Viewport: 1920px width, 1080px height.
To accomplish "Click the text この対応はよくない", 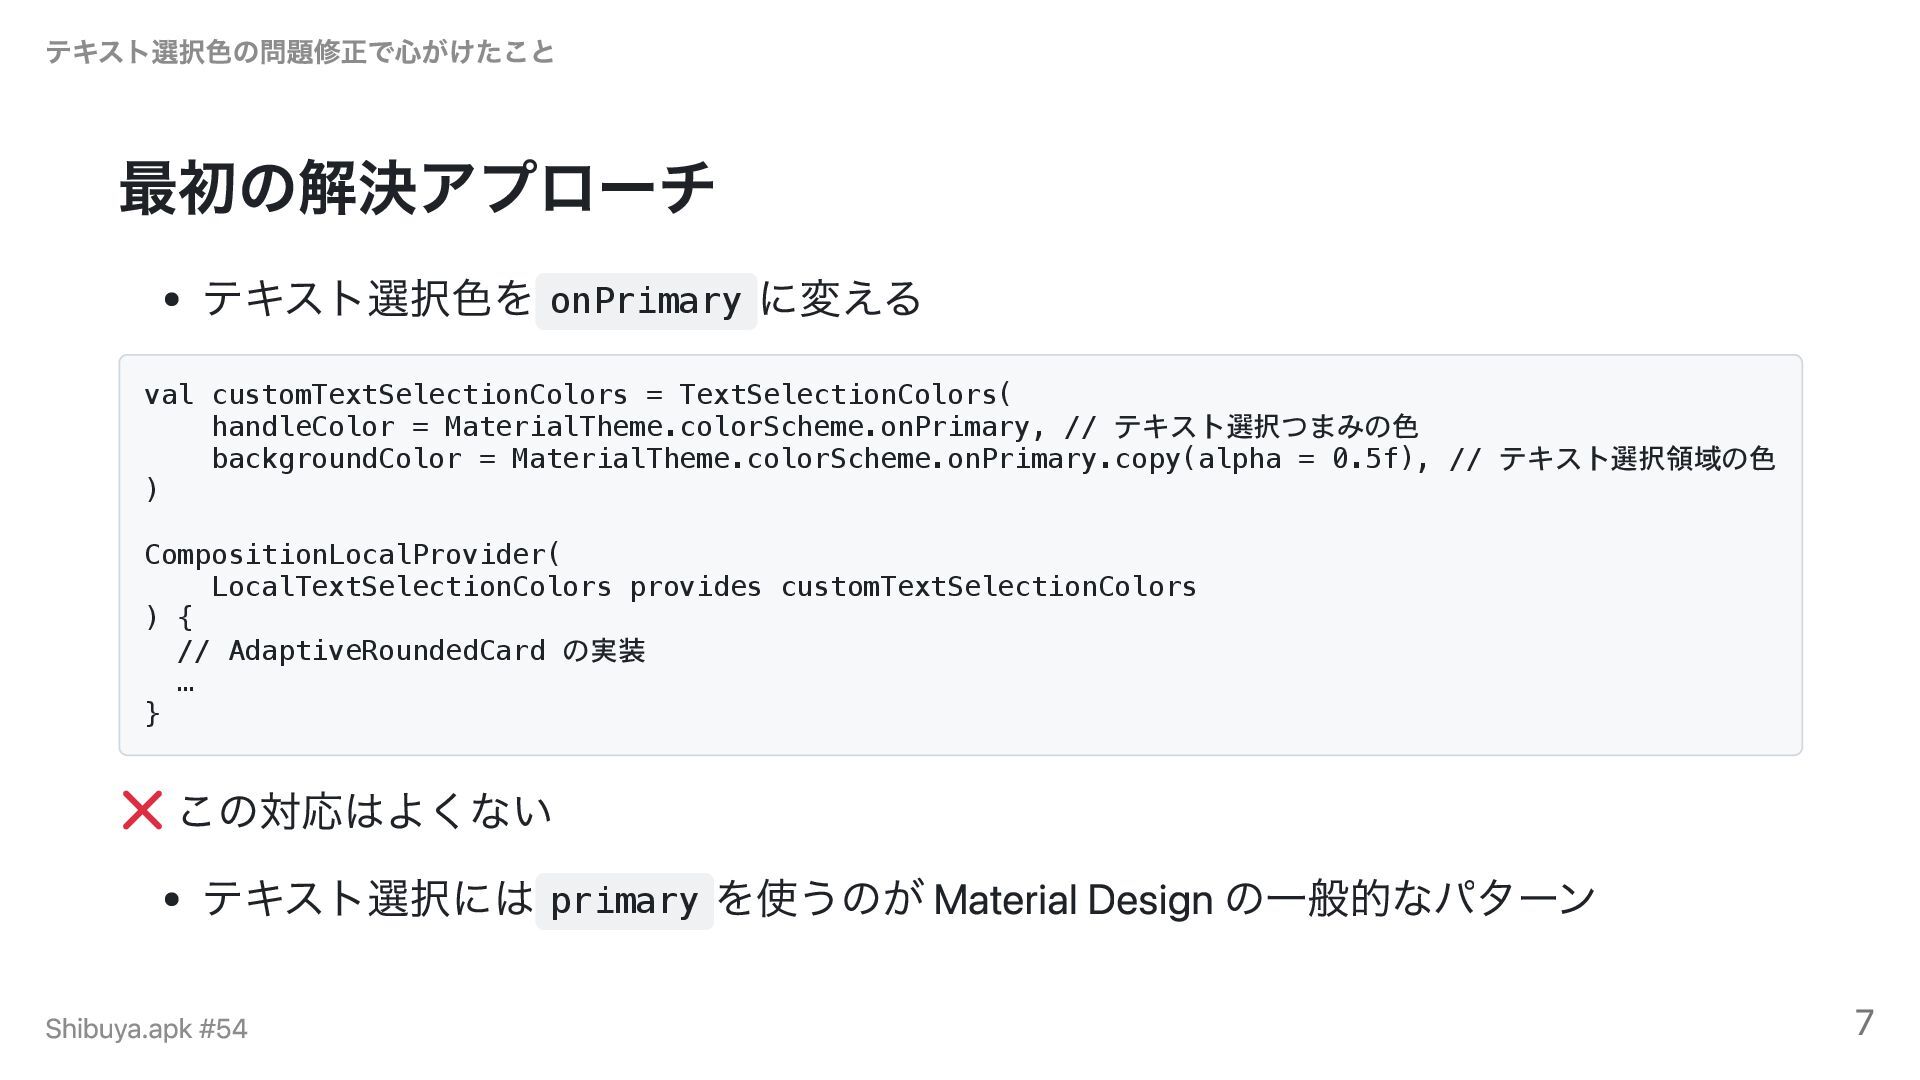I will tap(365, 810).
